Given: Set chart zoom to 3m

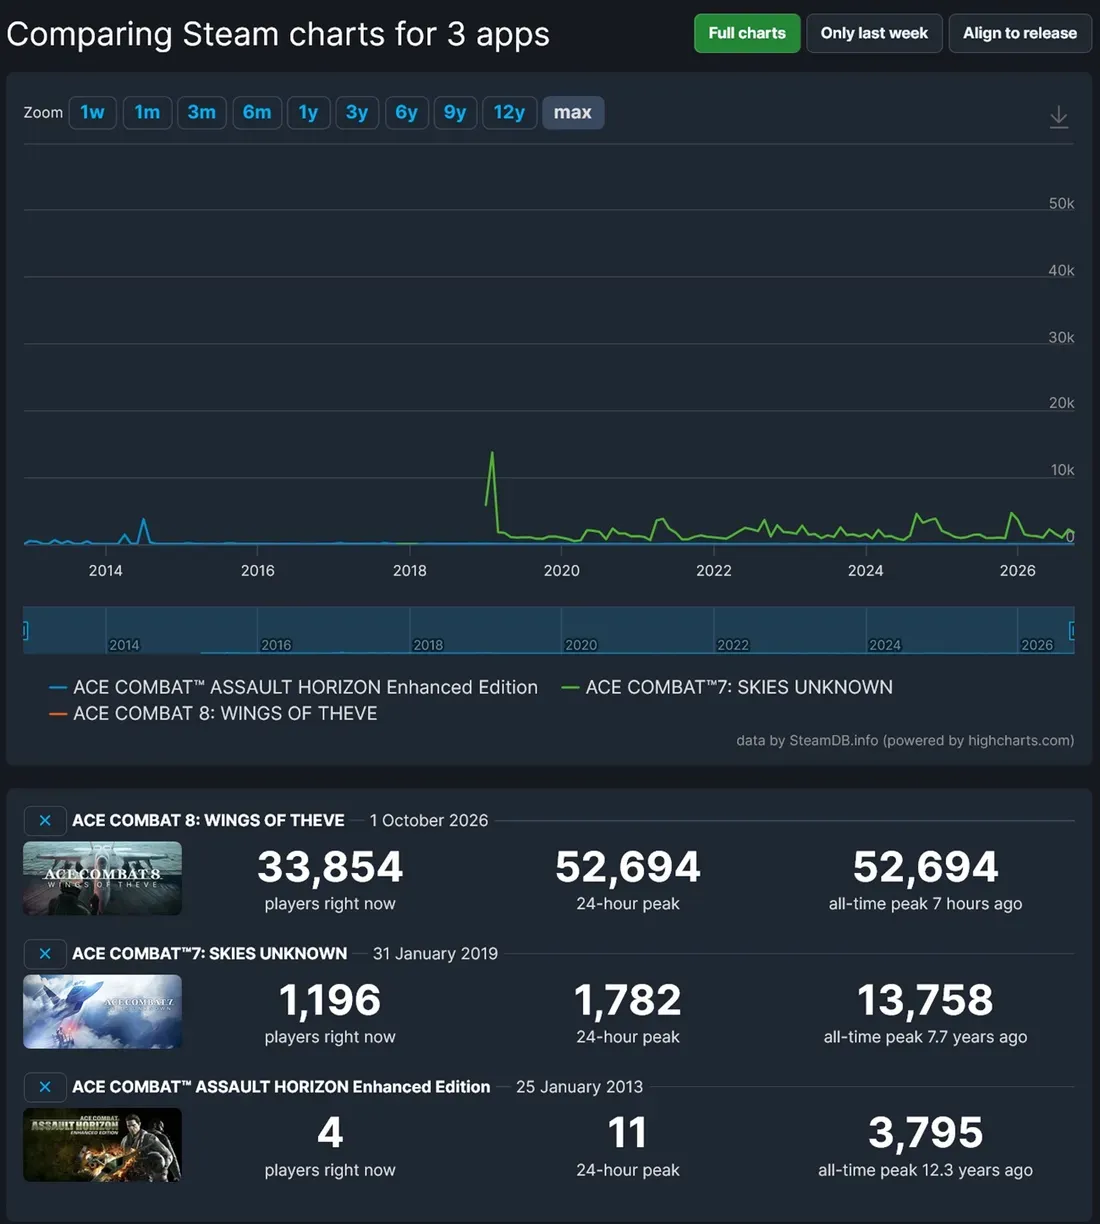Looking at the screenshot, I should coord(202,112).
